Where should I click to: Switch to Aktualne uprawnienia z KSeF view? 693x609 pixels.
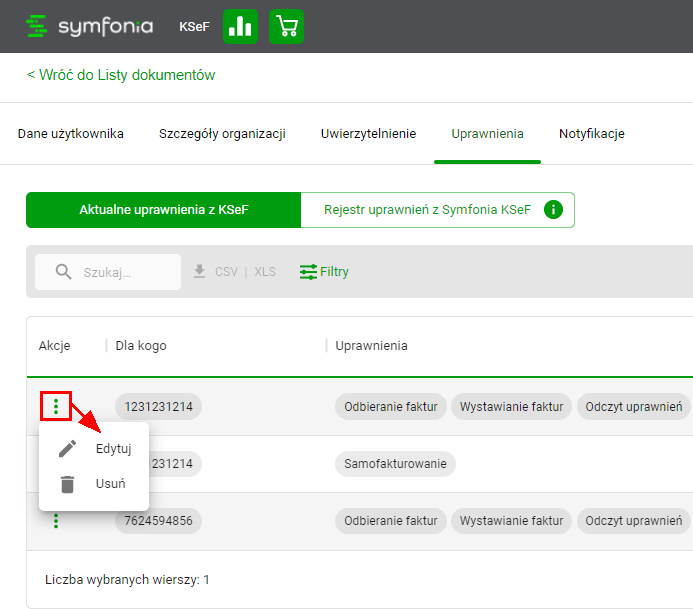pyautogui.click(x=163, y=210)
